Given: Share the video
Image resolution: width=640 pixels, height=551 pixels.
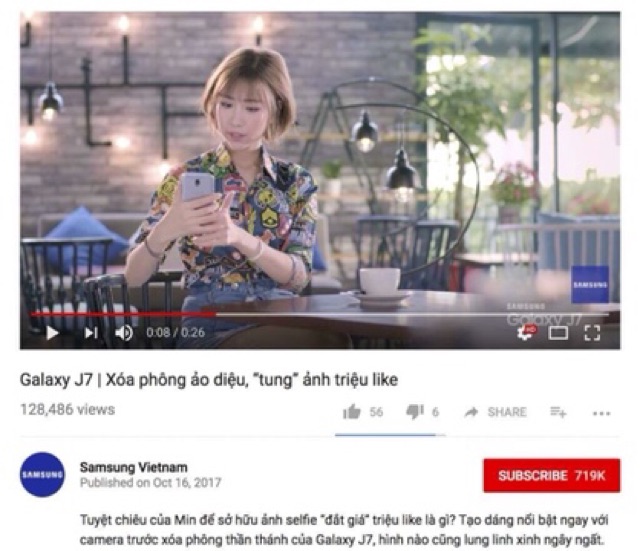Looking at the screenshot, I should [496, 412].
